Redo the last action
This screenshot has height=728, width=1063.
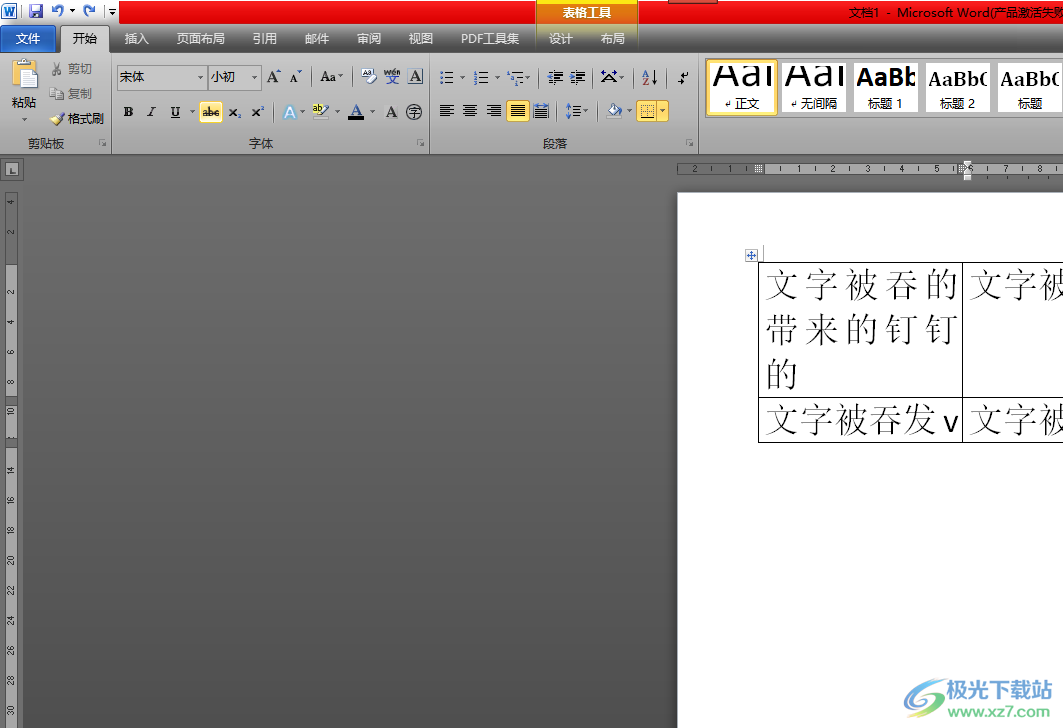(89, 11)
